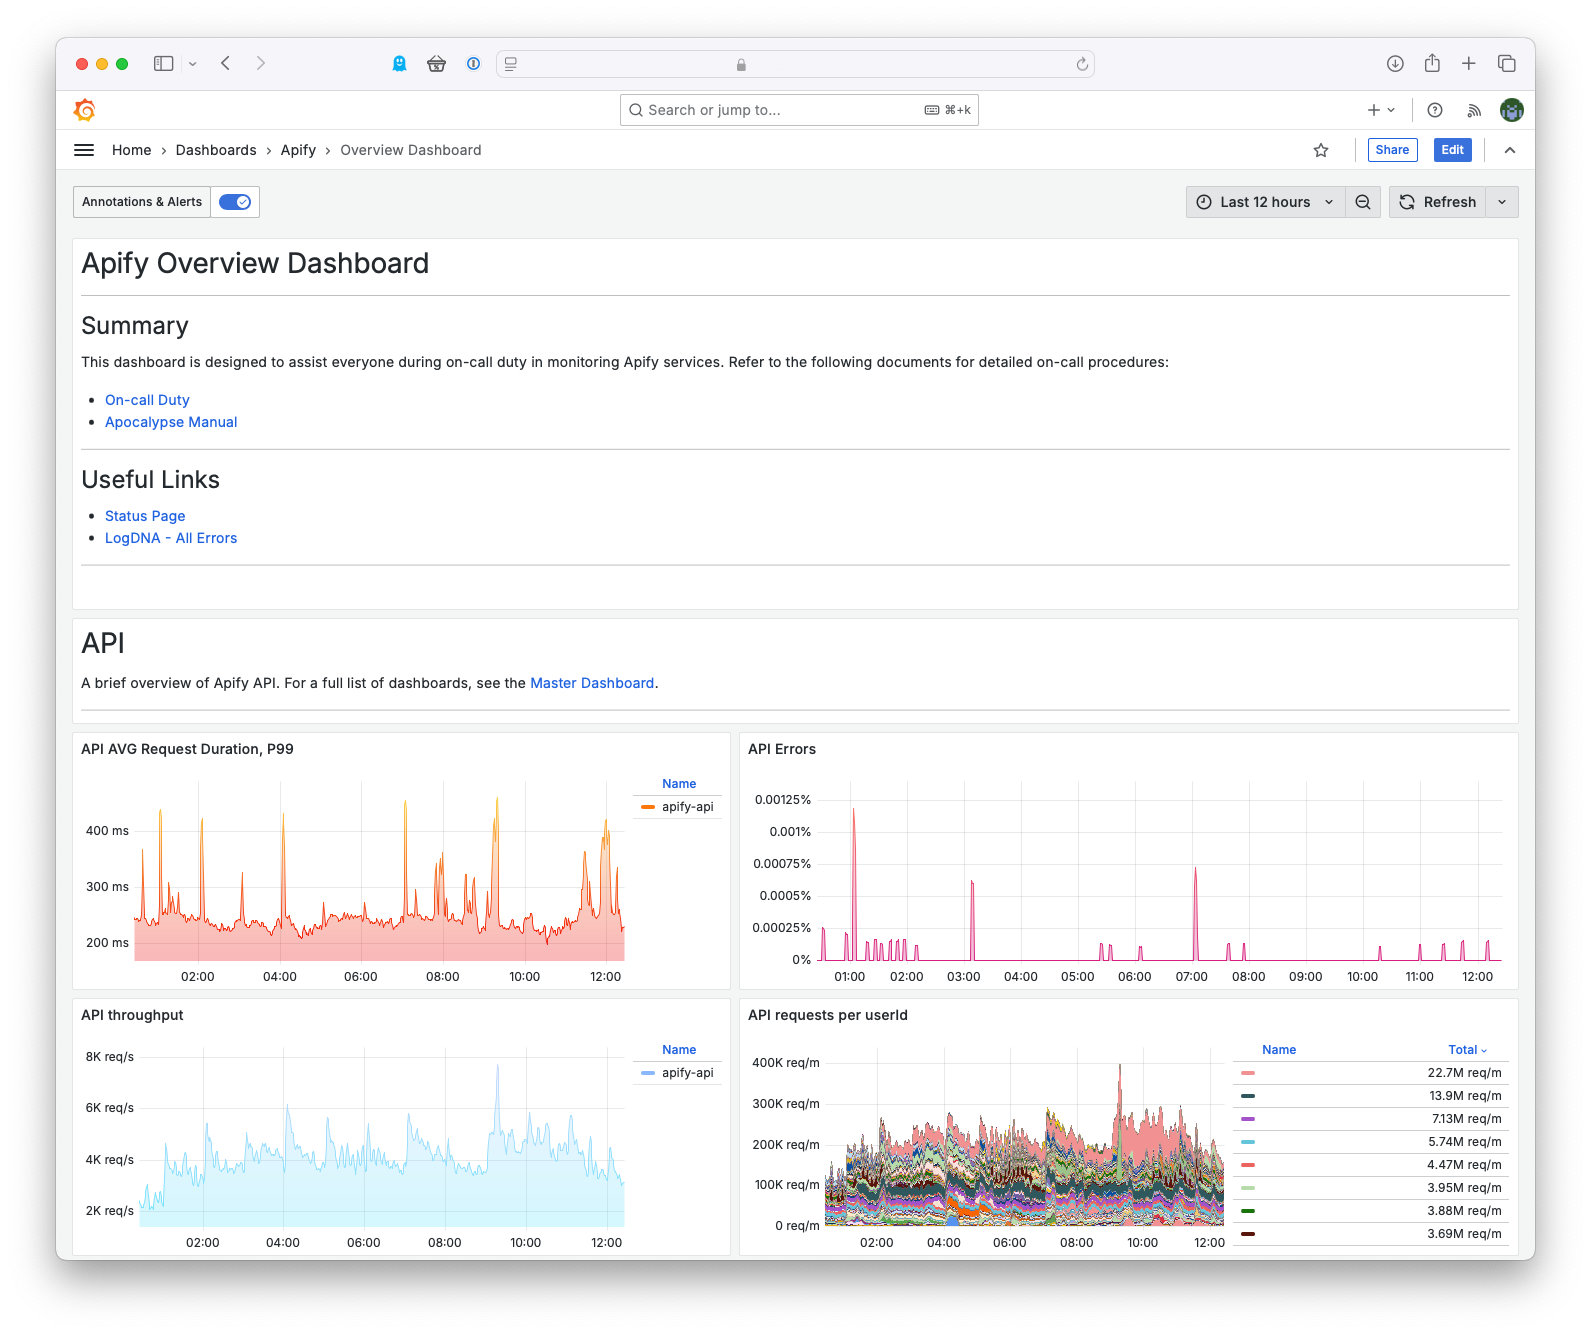Click Overview Dashboard breadcrumb item

coord(411,150)
